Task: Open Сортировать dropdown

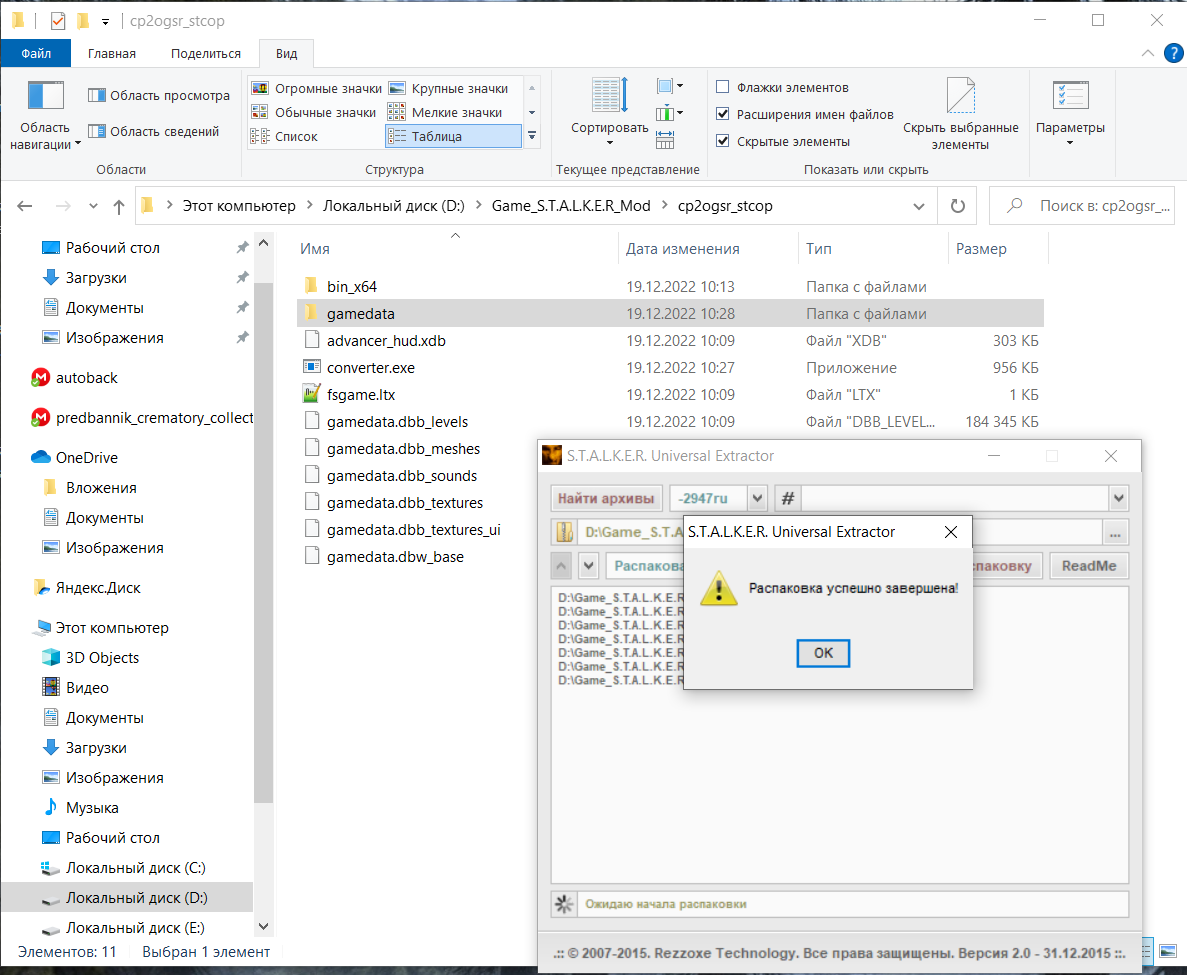Action: (x=609, y=113)
